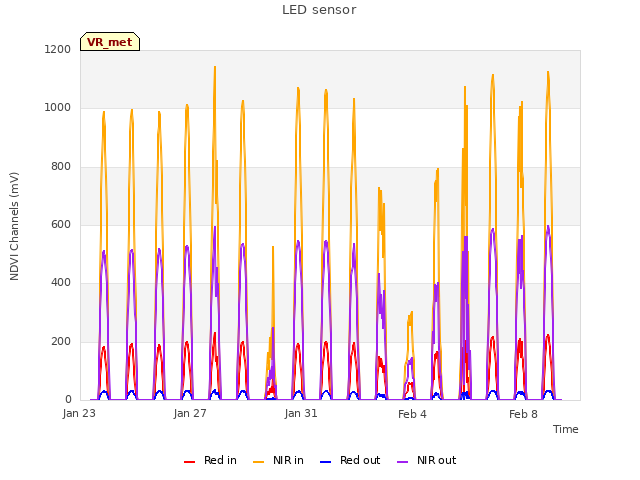Click the orange swatch beside NIR in
This screenshot has width=640, height=480.
pyautogui.click(x=258, y=462)
